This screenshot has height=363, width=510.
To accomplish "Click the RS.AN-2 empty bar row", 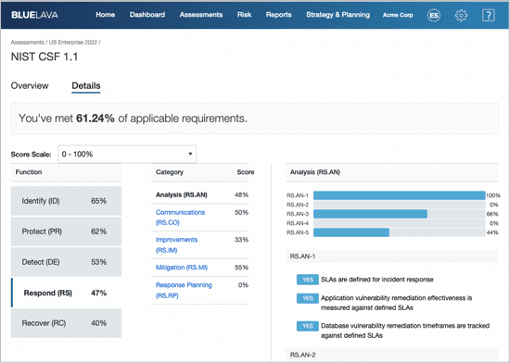I will pos(399,205).
